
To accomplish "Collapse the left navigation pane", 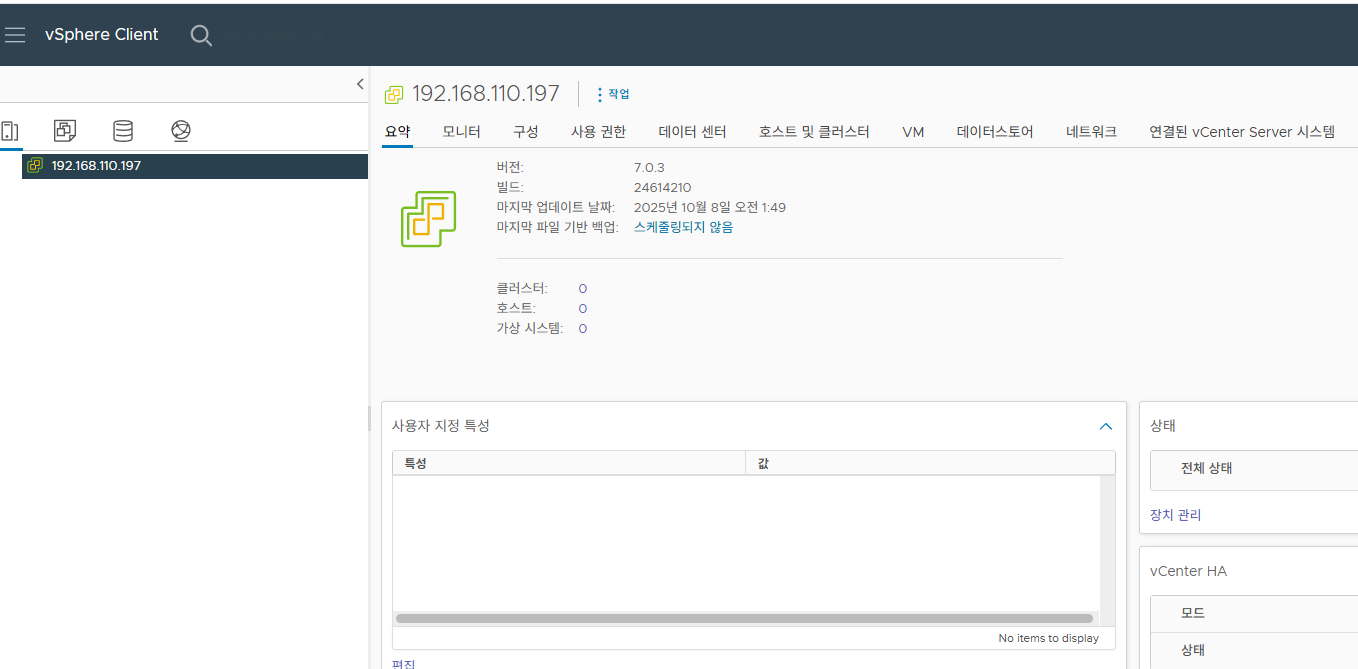I will [x=360, y=84].
